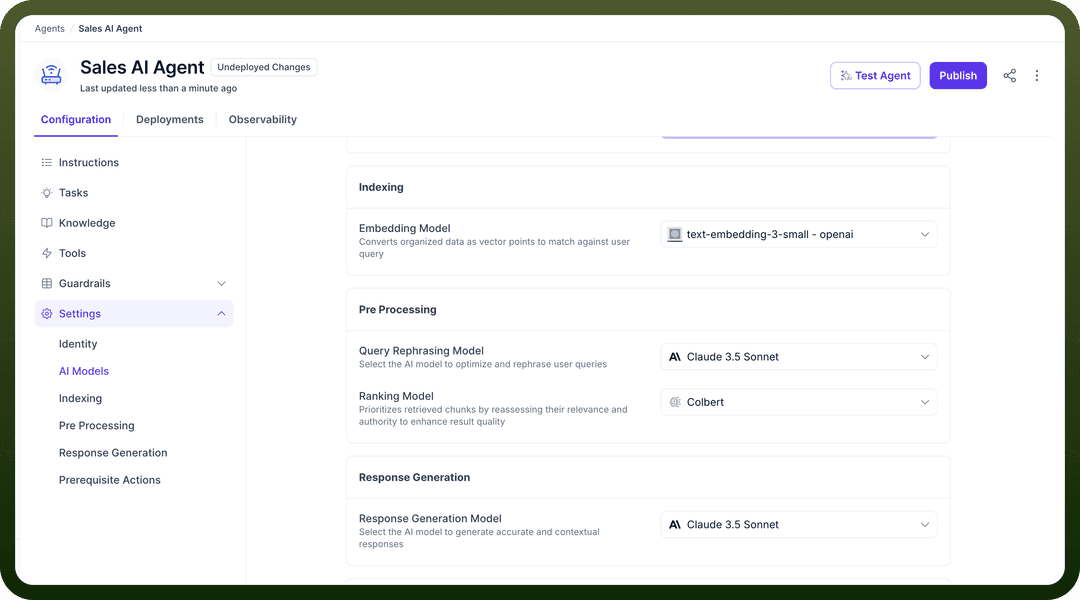Viewport: 1080px width, 600px height.
Task: Click the Pre Processing section heading
Action: pos(397,310)
